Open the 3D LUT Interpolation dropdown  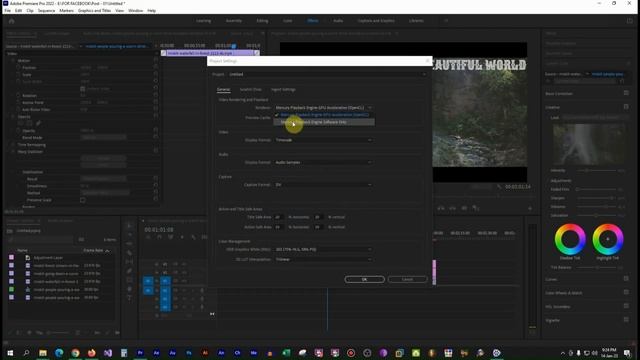[x=324, y=259]
